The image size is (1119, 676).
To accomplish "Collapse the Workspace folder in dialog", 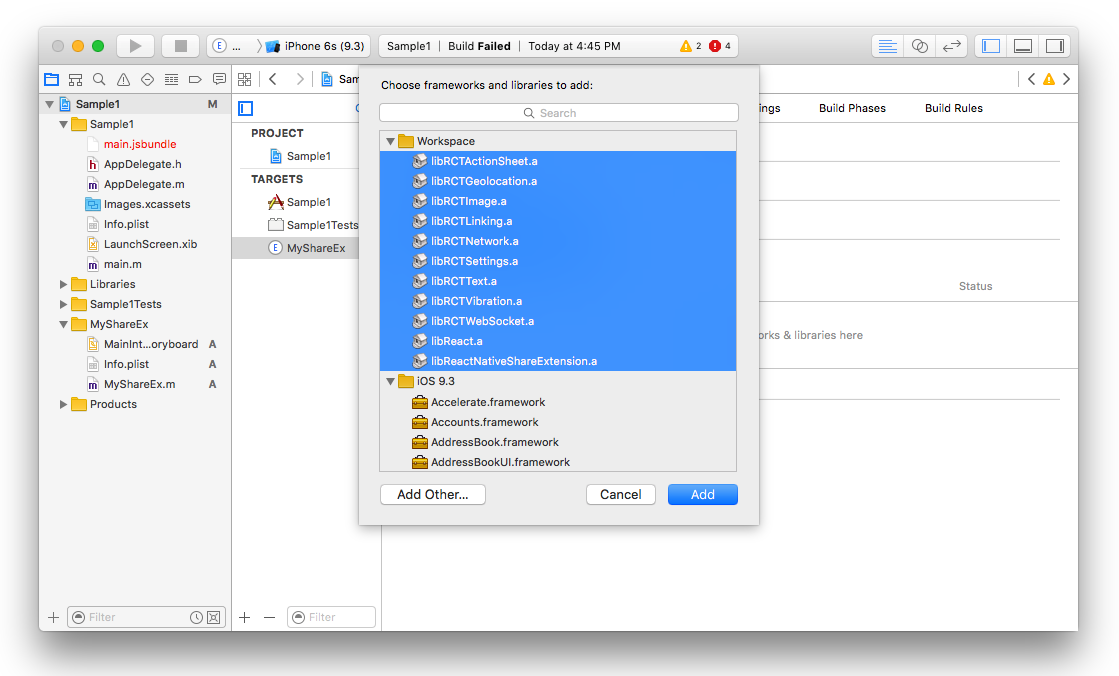I will pos(390,141).
